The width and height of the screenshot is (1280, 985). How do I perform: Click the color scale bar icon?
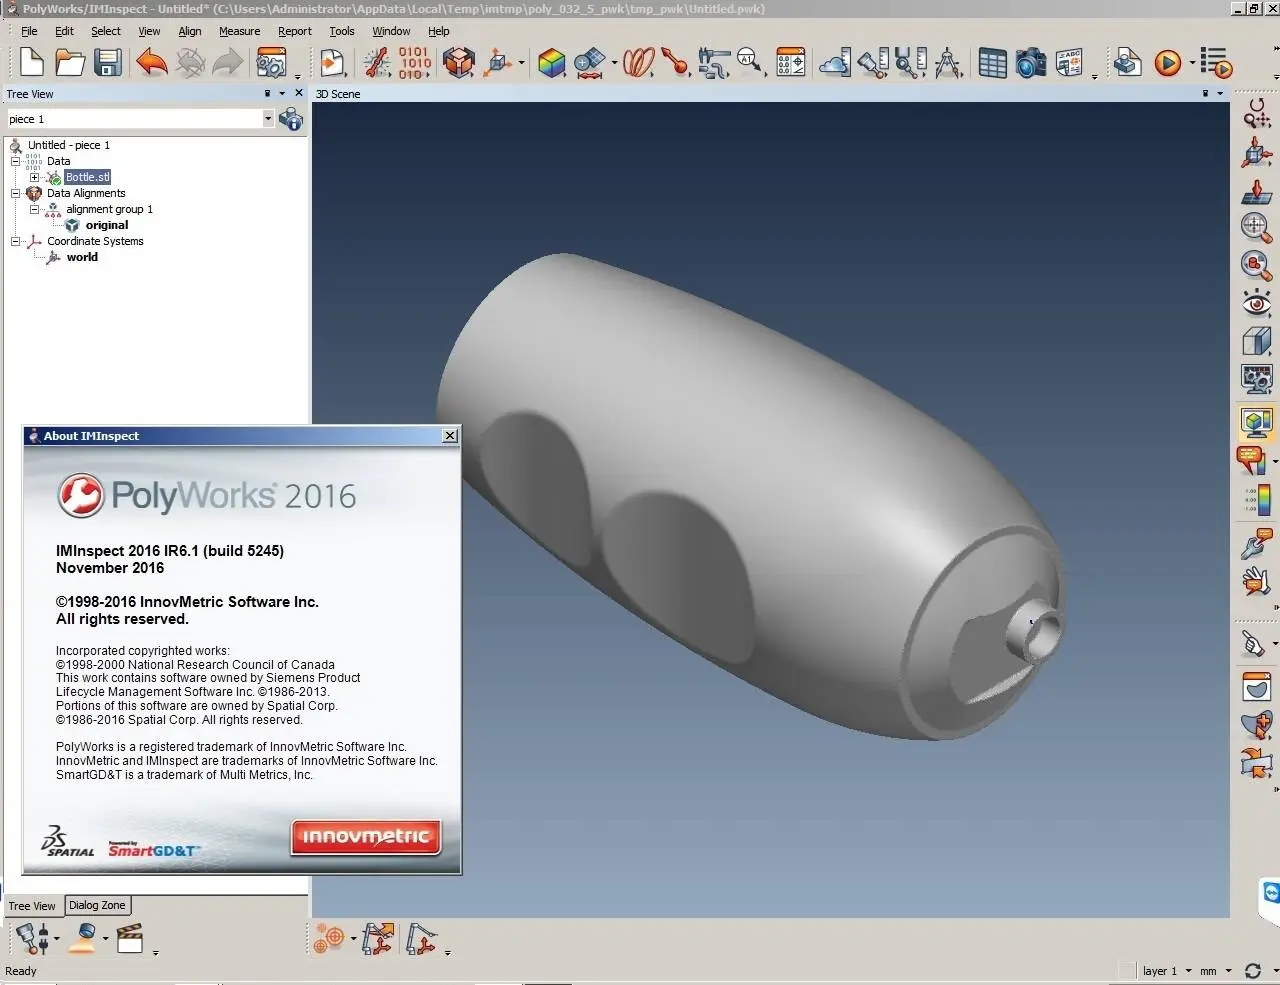1256,499
